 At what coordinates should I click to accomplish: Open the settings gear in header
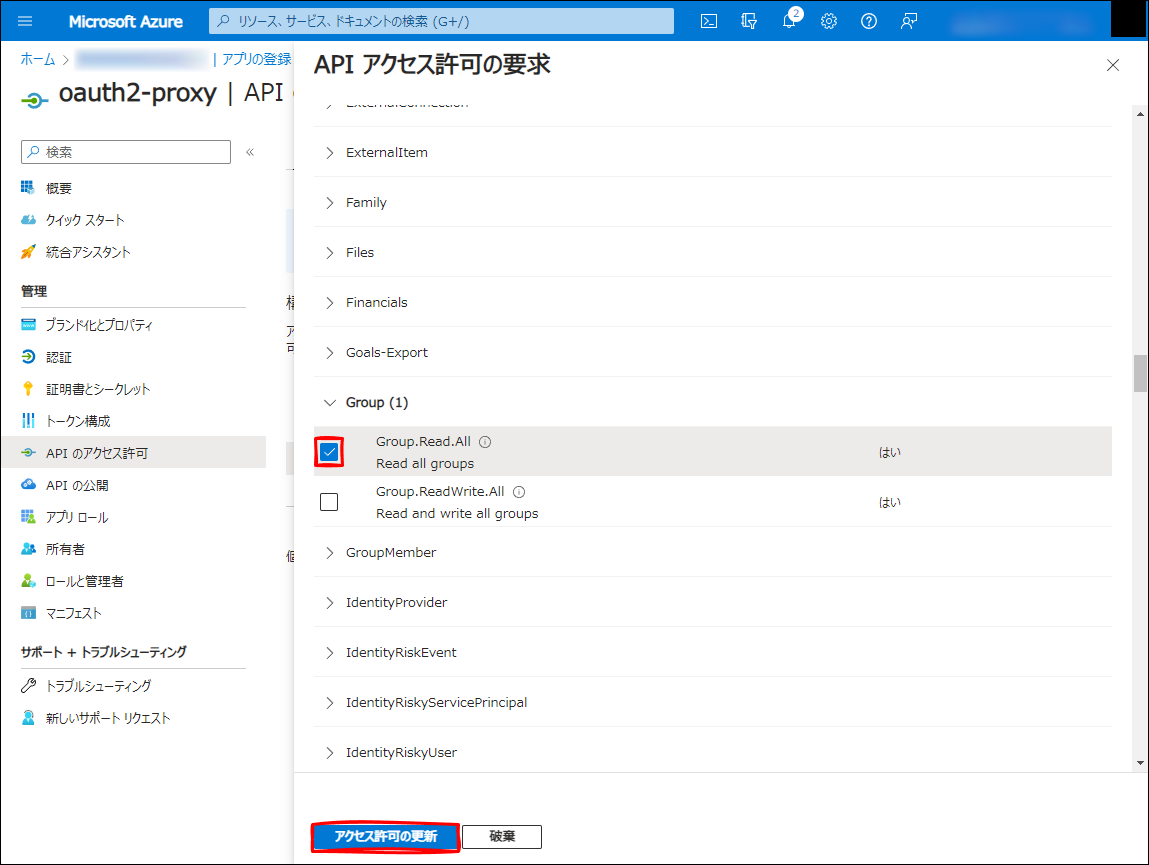[x=829, y=21]
